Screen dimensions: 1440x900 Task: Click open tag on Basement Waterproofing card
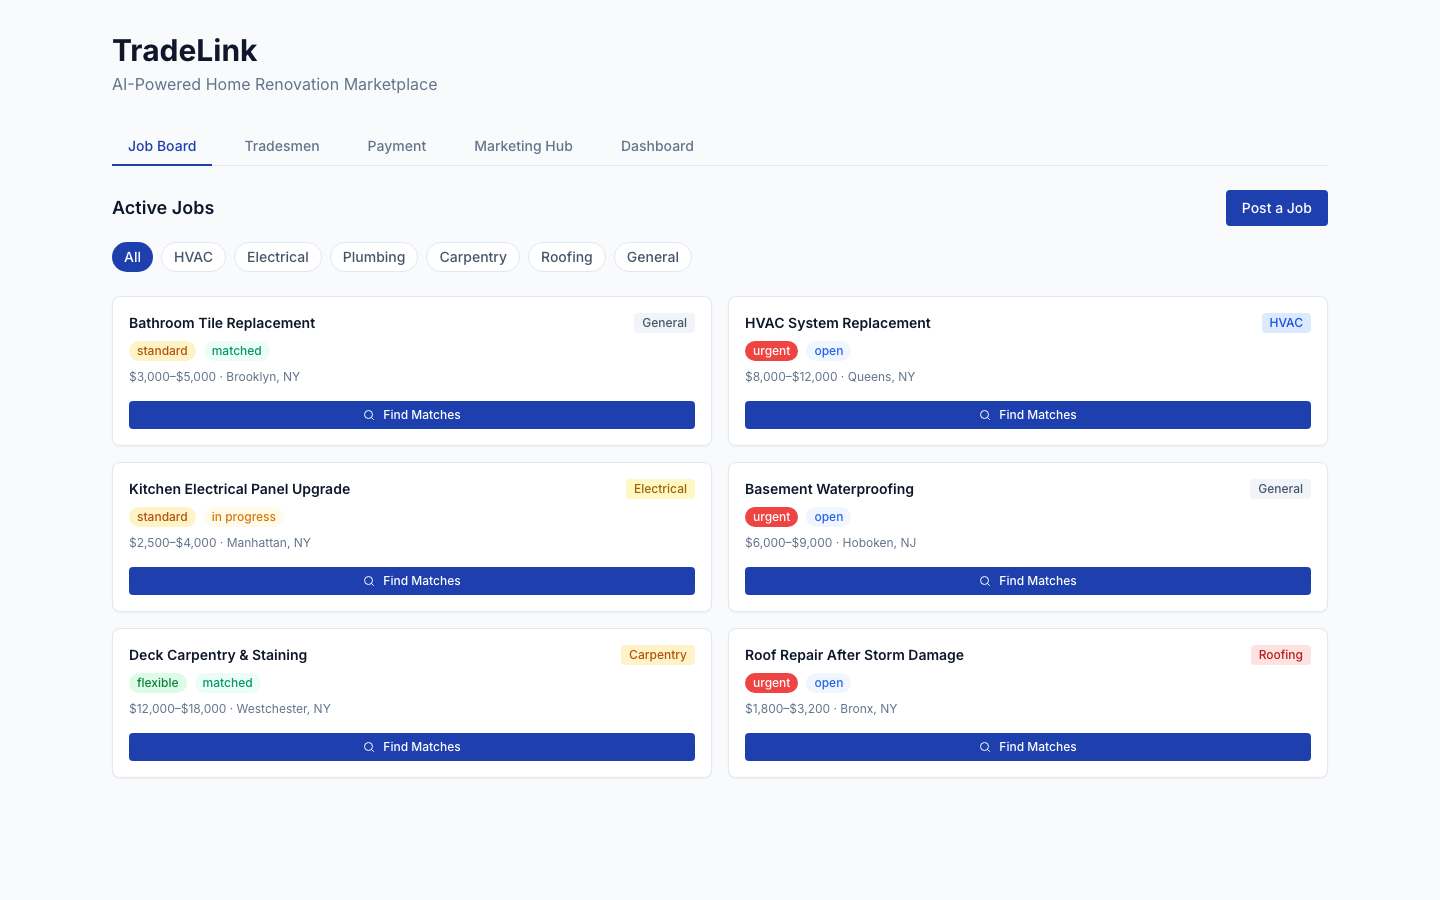point(829,517)
